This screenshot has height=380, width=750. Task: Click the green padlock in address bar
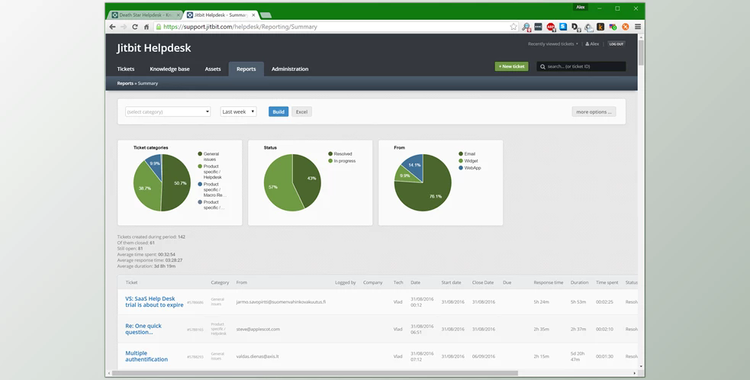click(158, 27)
